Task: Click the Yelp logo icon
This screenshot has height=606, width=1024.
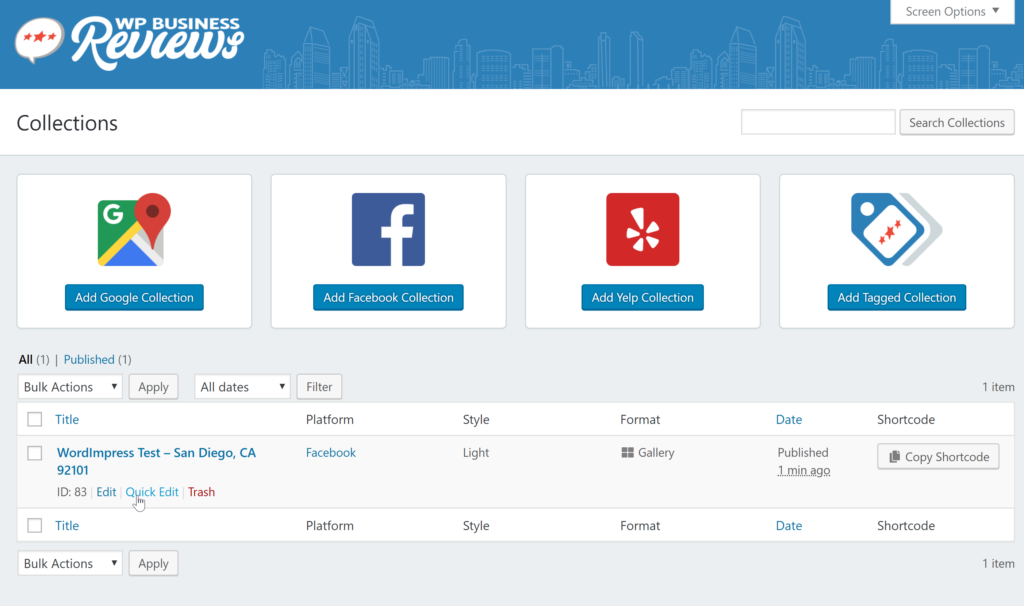Action: point(643,229)
